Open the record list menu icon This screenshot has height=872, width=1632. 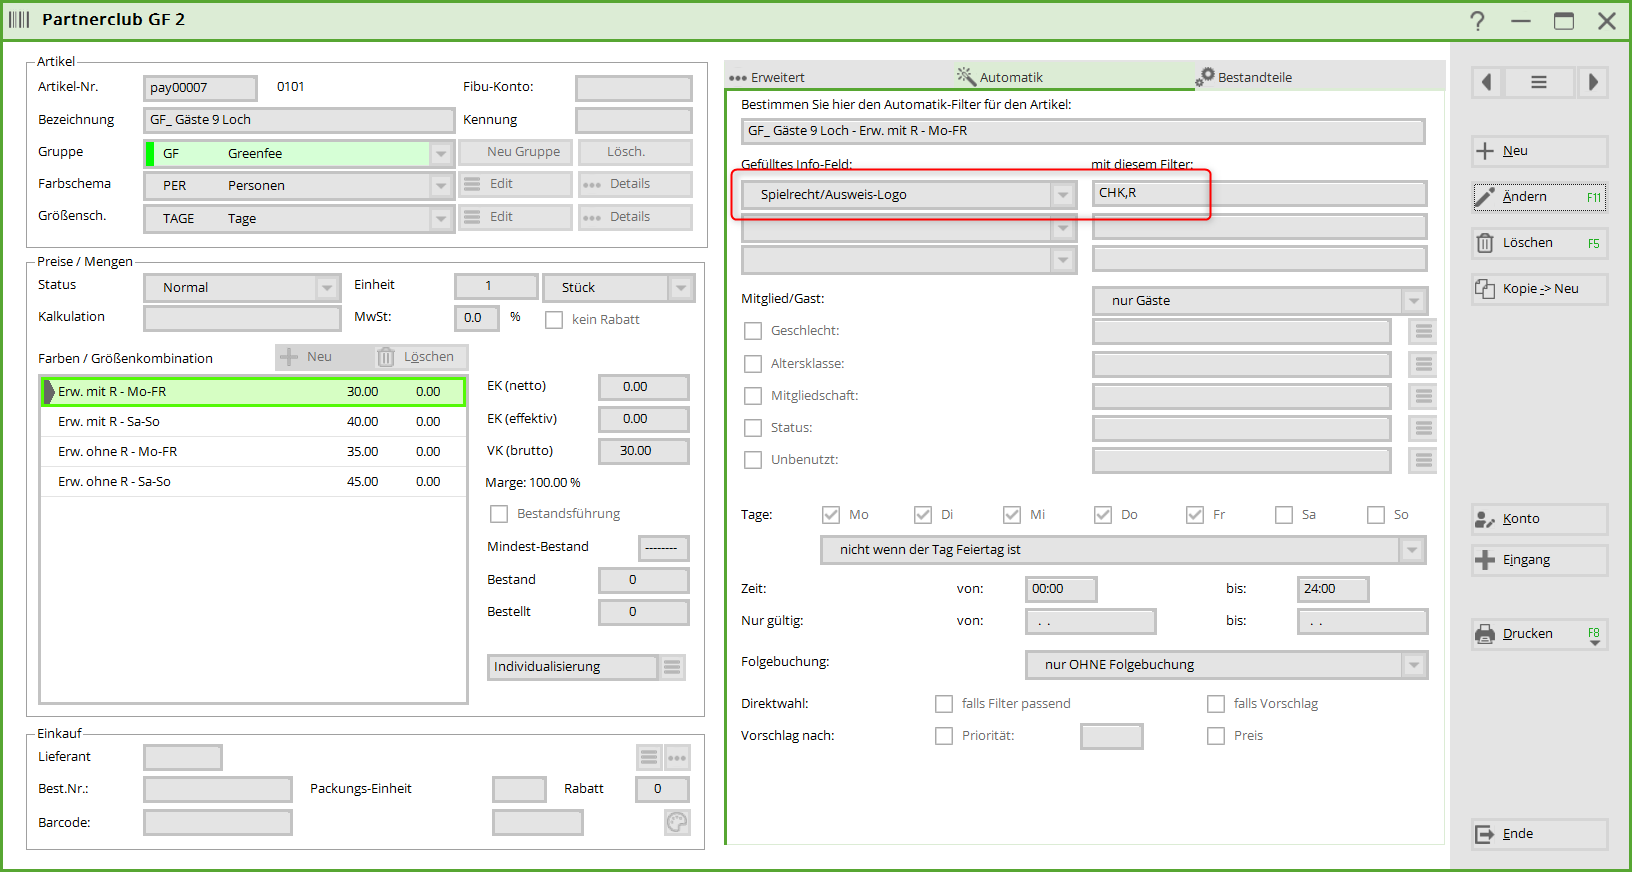tap(1539, 82)
